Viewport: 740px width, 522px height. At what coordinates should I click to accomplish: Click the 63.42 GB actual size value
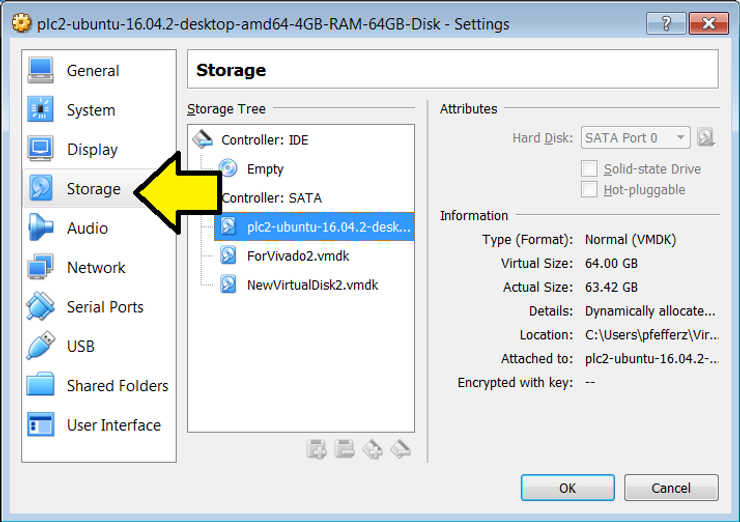tap(611, 287)
